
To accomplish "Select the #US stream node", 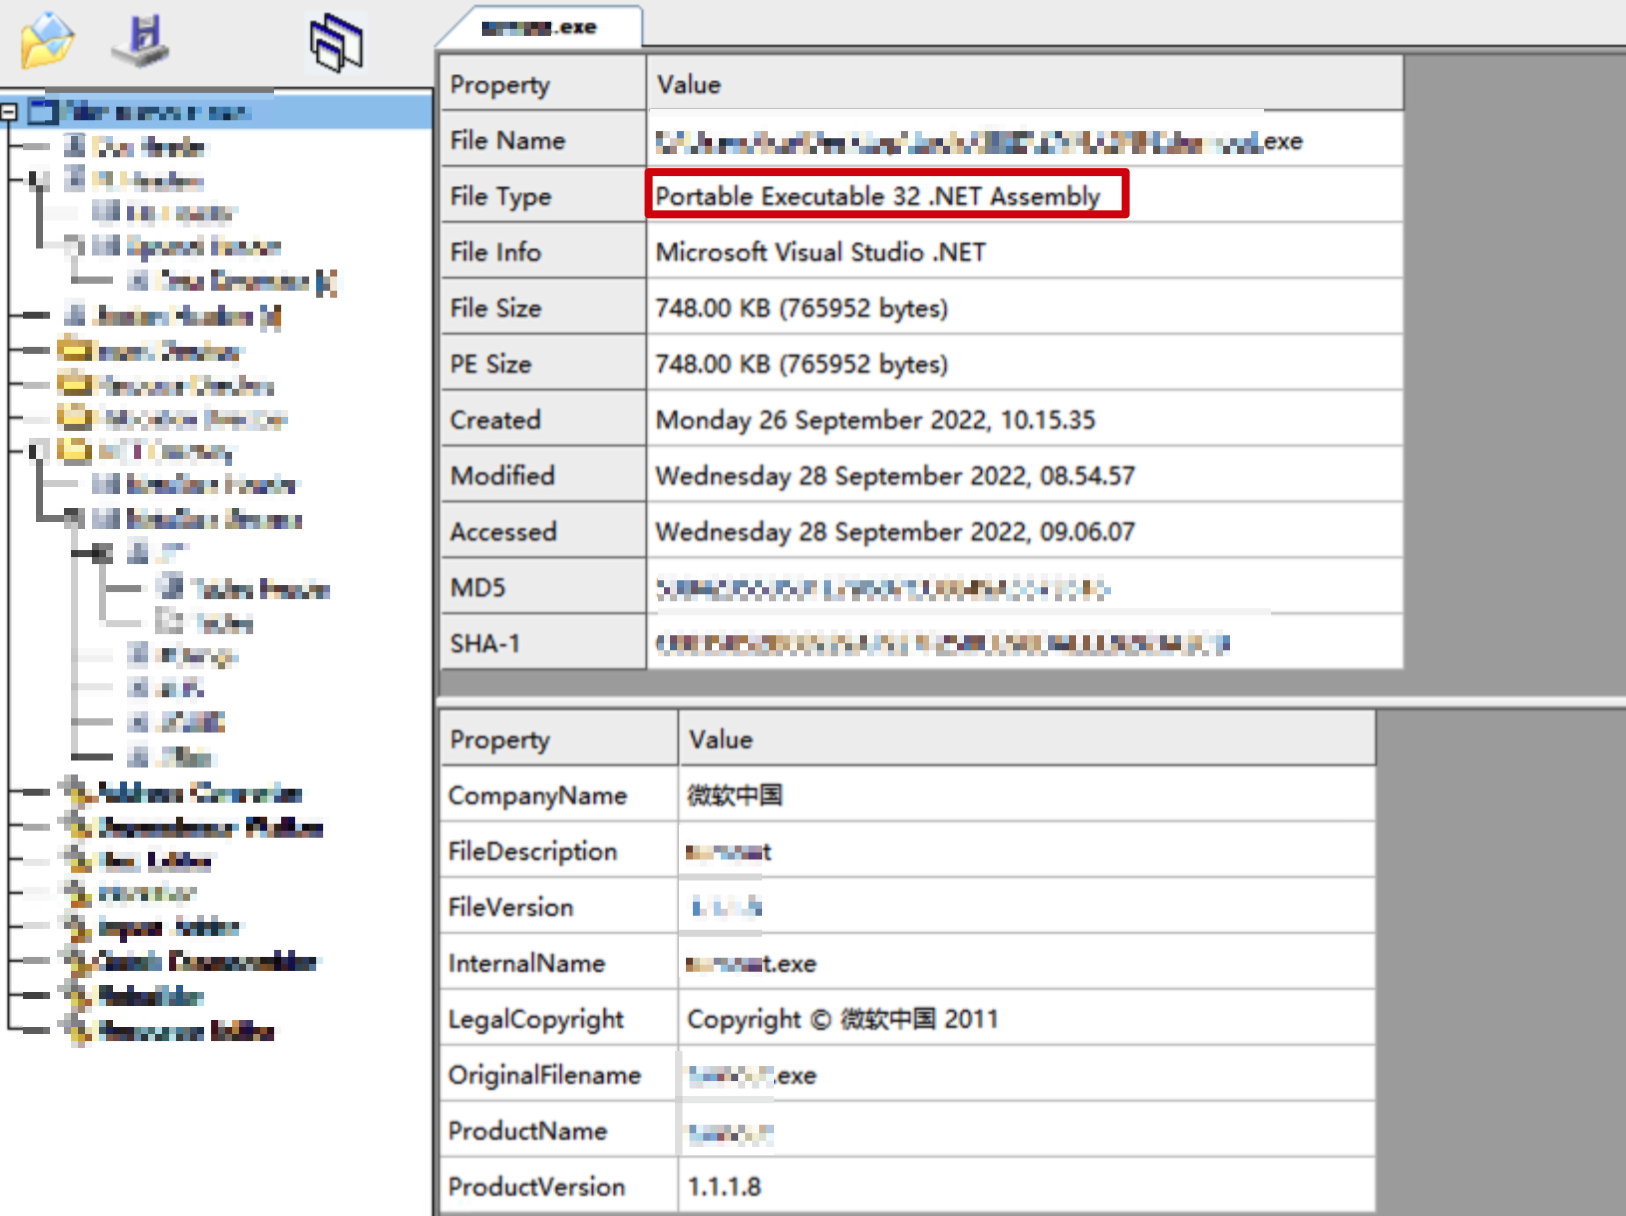I will click(180, 688).
